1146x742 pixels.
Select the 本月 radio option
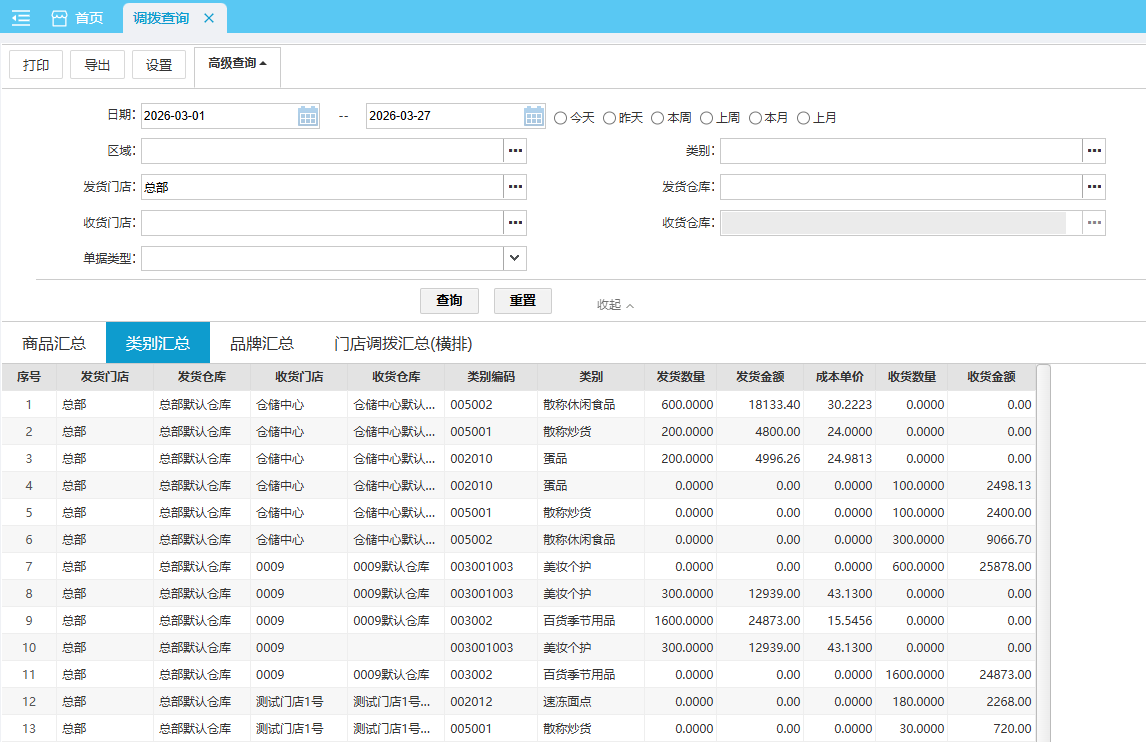(755, 118)
